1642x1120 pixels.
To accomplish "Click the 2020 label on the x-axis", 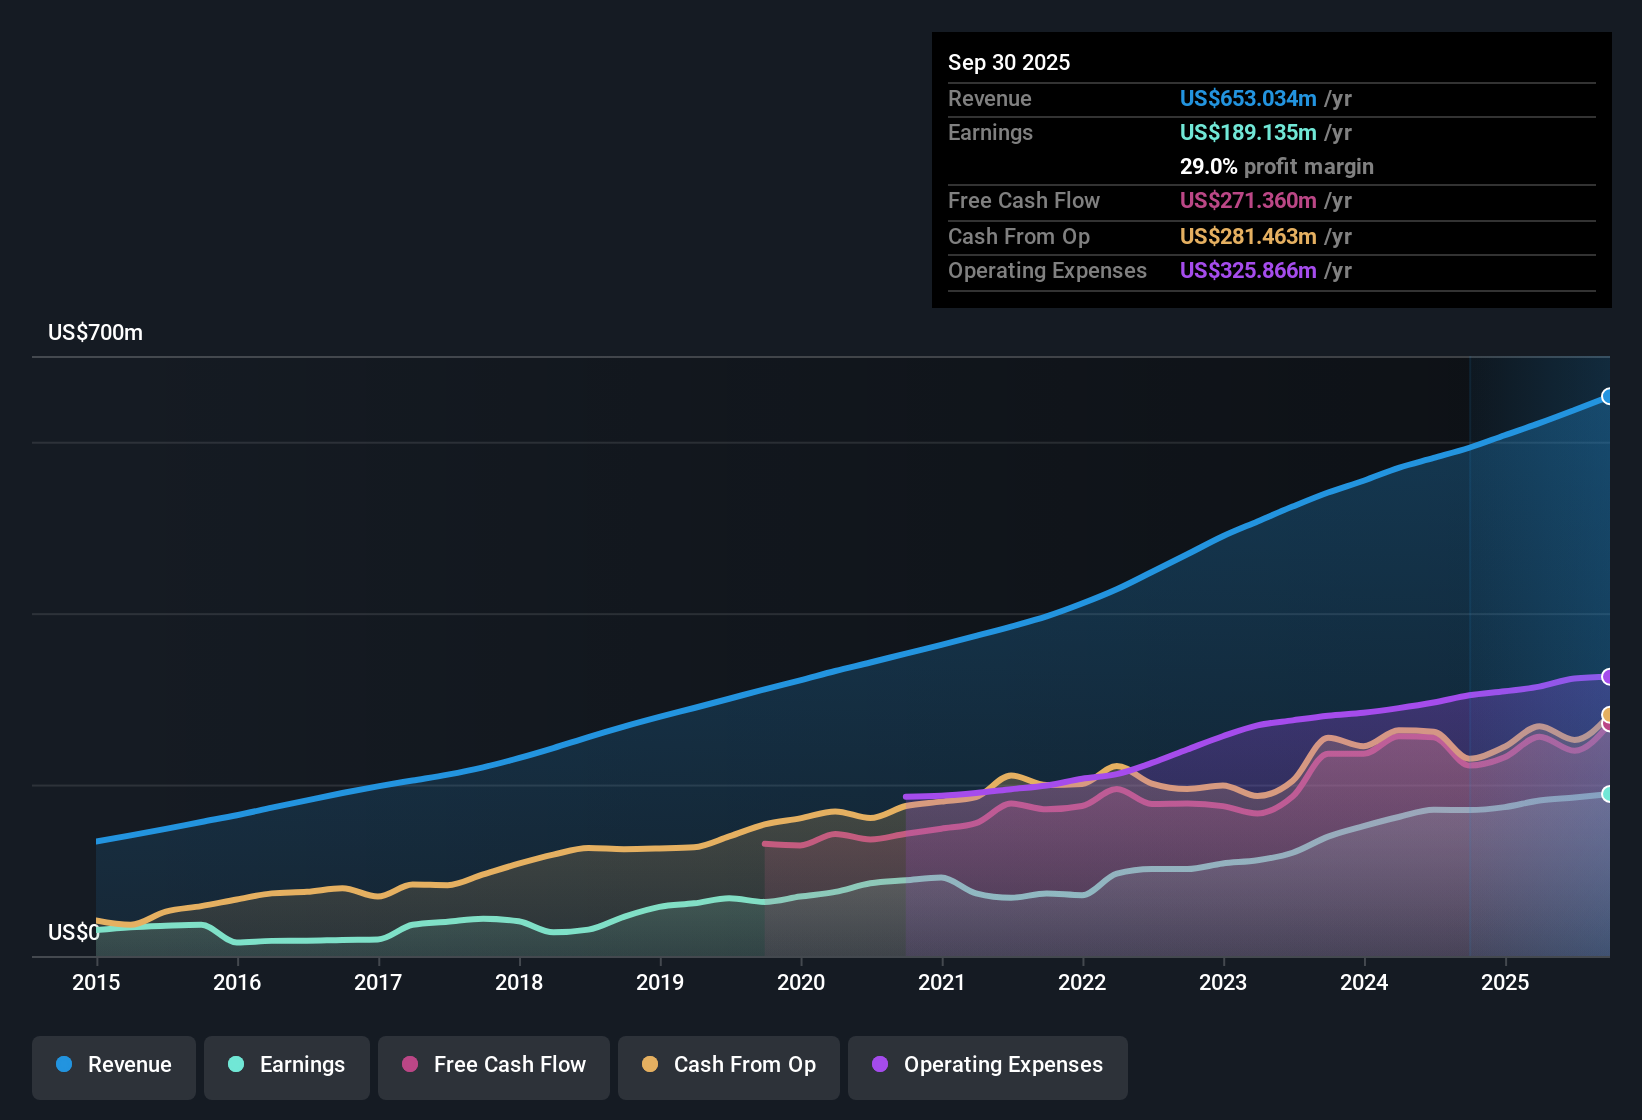I will (x=801, y=983).
